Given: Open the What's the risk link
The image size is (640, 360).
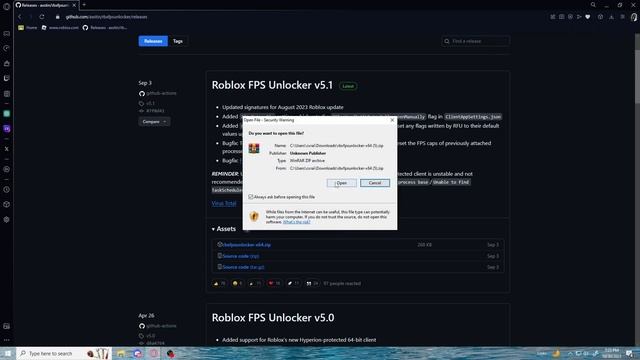Looking at the screenshot, I should [x=297, y=222].
